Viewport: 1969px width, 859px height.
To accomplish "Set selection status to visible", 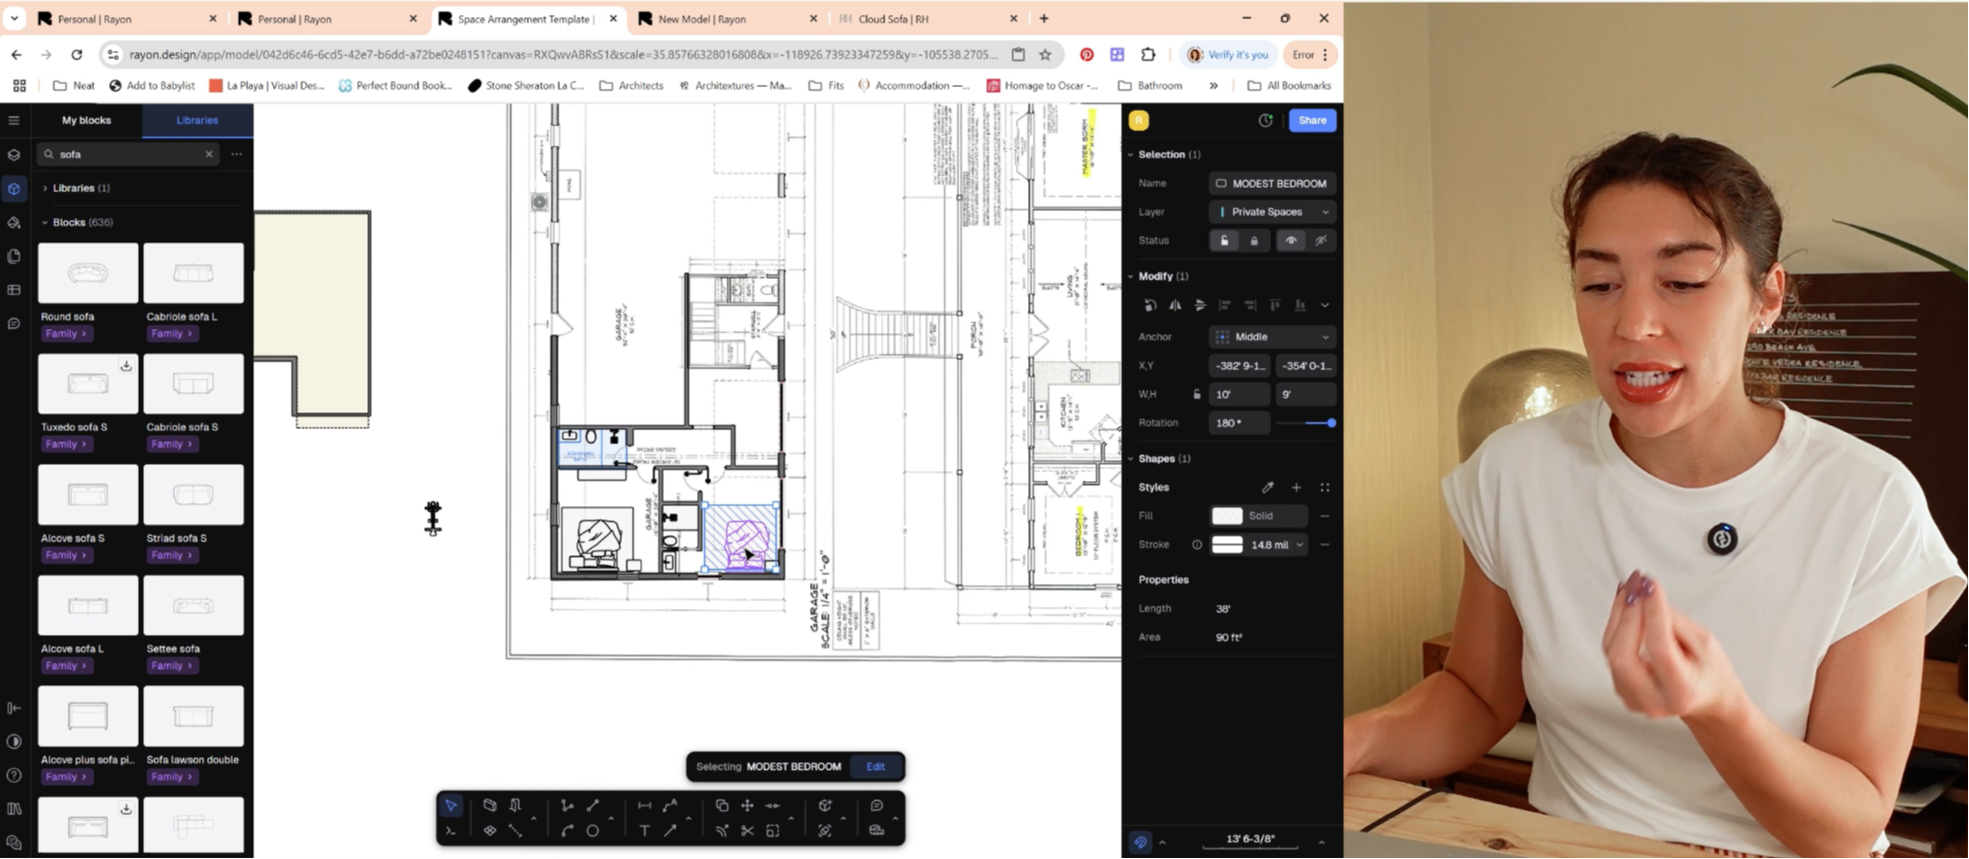I will [x=1291, y=241].
